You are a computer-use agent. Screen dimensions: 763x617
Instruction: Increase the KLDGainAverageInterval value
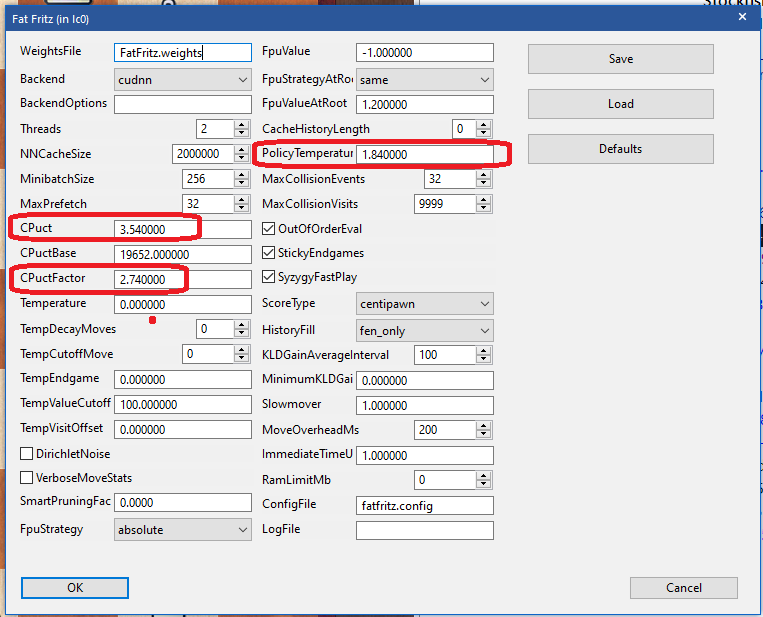click(x=484, y=350)
